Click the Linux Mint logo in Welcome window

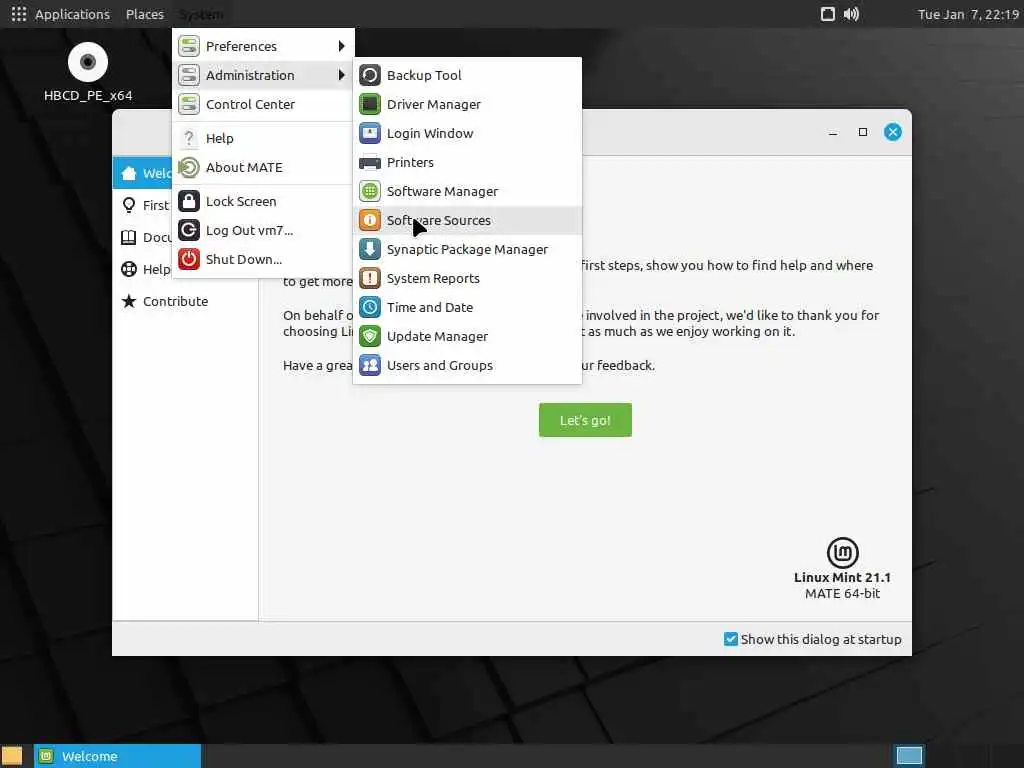click(842, 552)
